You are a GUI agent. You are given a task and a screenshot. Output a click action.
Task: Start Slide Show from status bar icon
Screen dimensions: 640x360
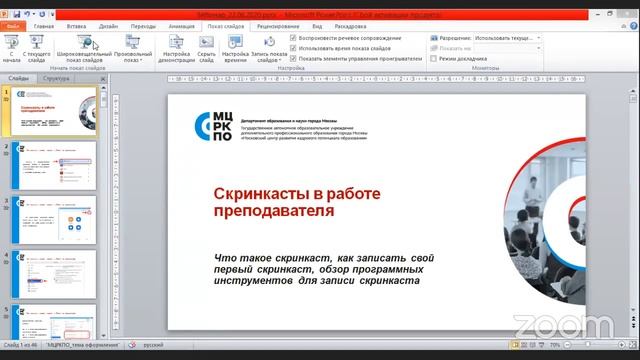pos(542,345)
